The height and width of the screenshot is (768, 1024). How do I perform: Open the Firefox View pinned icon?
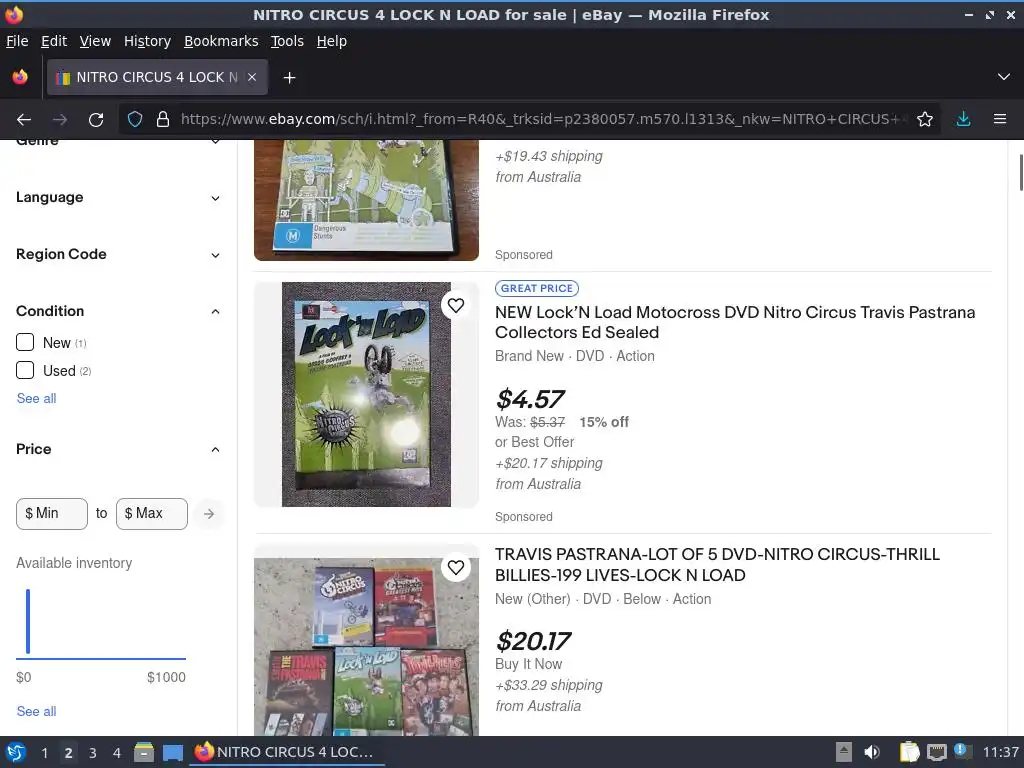[x=20, y=77]
